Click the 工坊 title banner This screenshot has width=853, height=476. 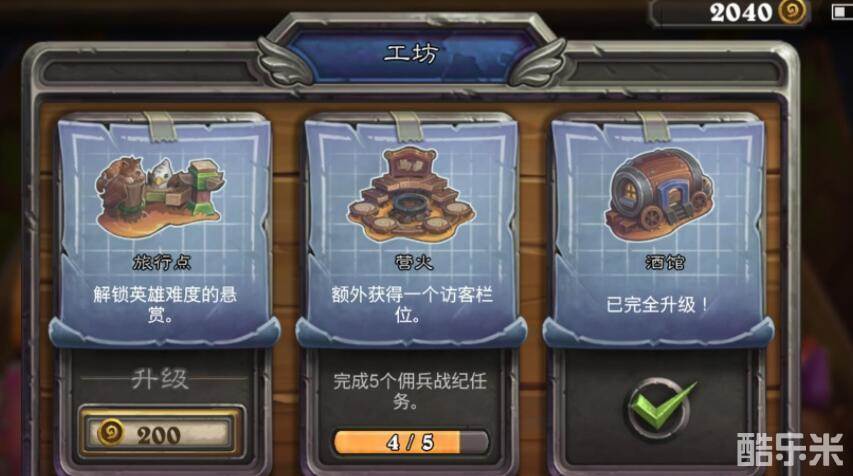(411, 53)
